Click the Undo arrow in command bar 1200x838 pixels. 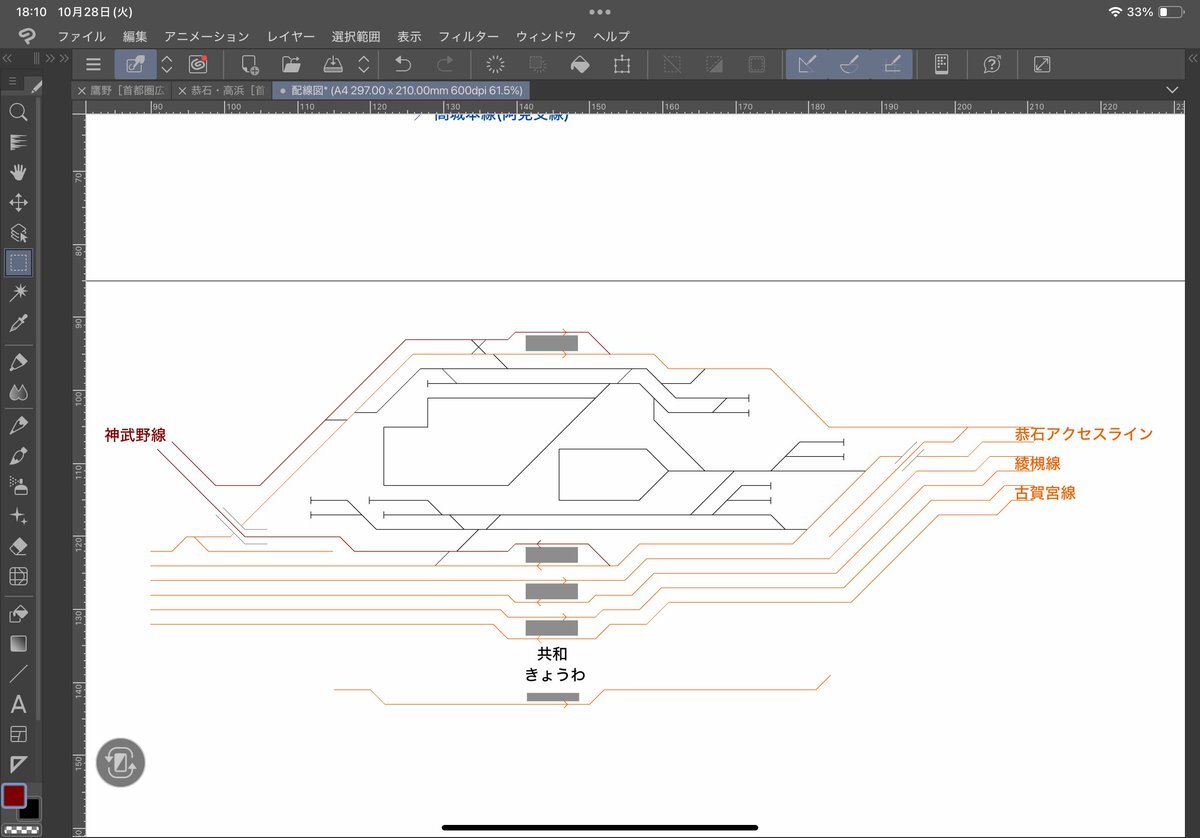click(403, 65)
